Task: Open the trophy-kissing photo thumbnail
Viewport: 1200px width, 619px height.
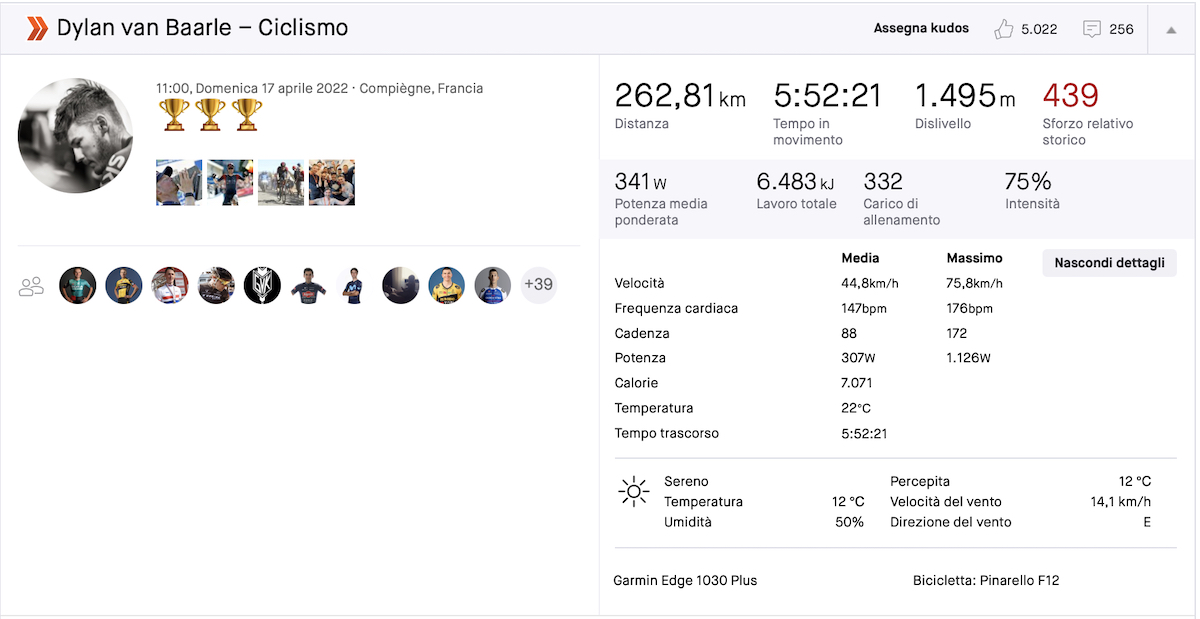Action: coord(179,182)
